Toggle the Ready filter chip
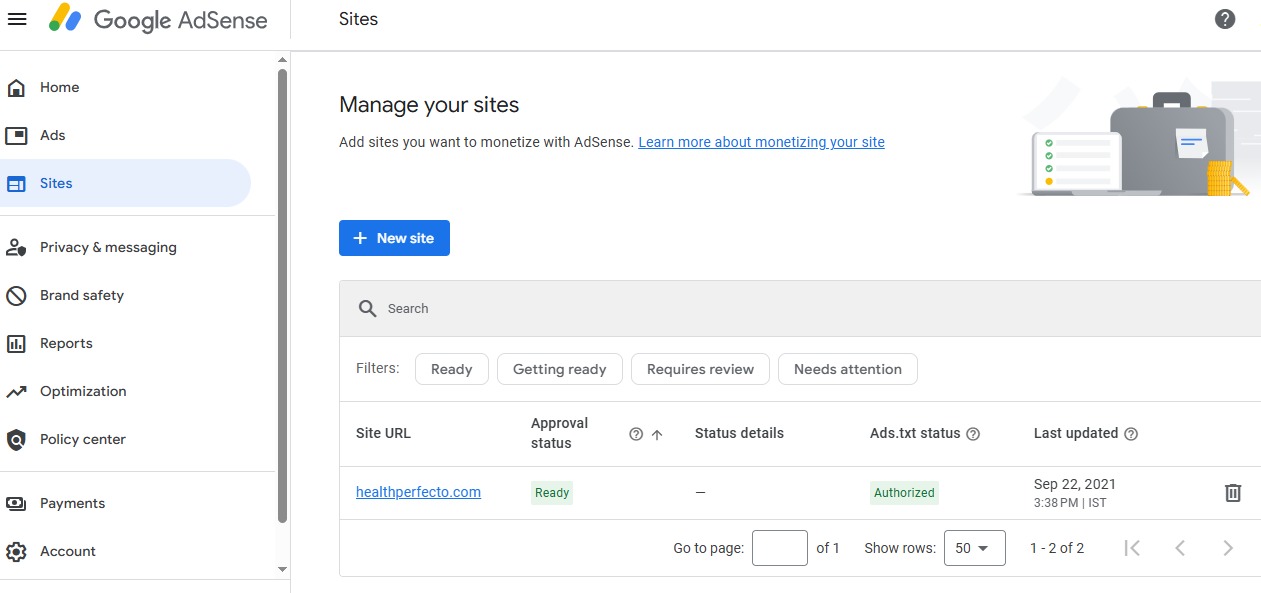 [x=451, y=369]
